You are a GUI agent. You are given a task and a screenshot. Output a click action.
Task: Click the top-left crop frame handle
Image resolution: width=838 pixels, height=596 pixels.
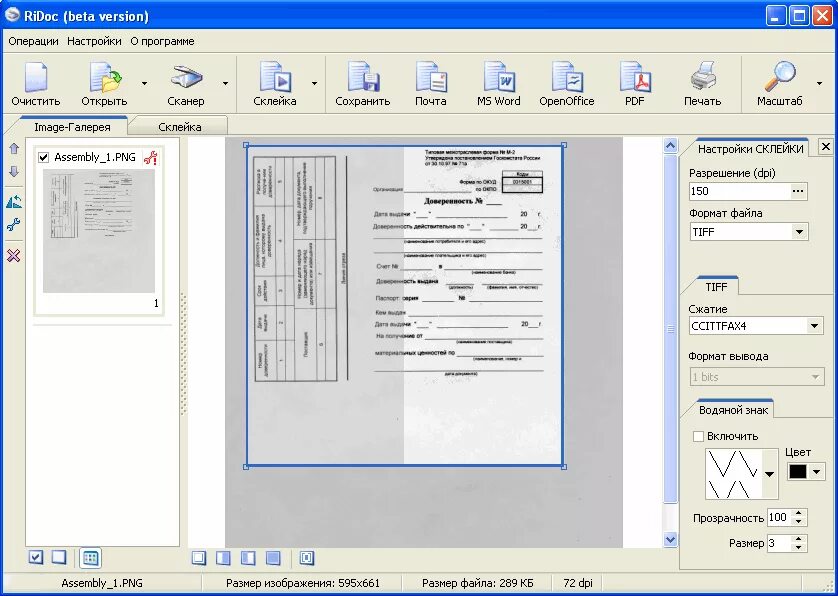(246, 145)
